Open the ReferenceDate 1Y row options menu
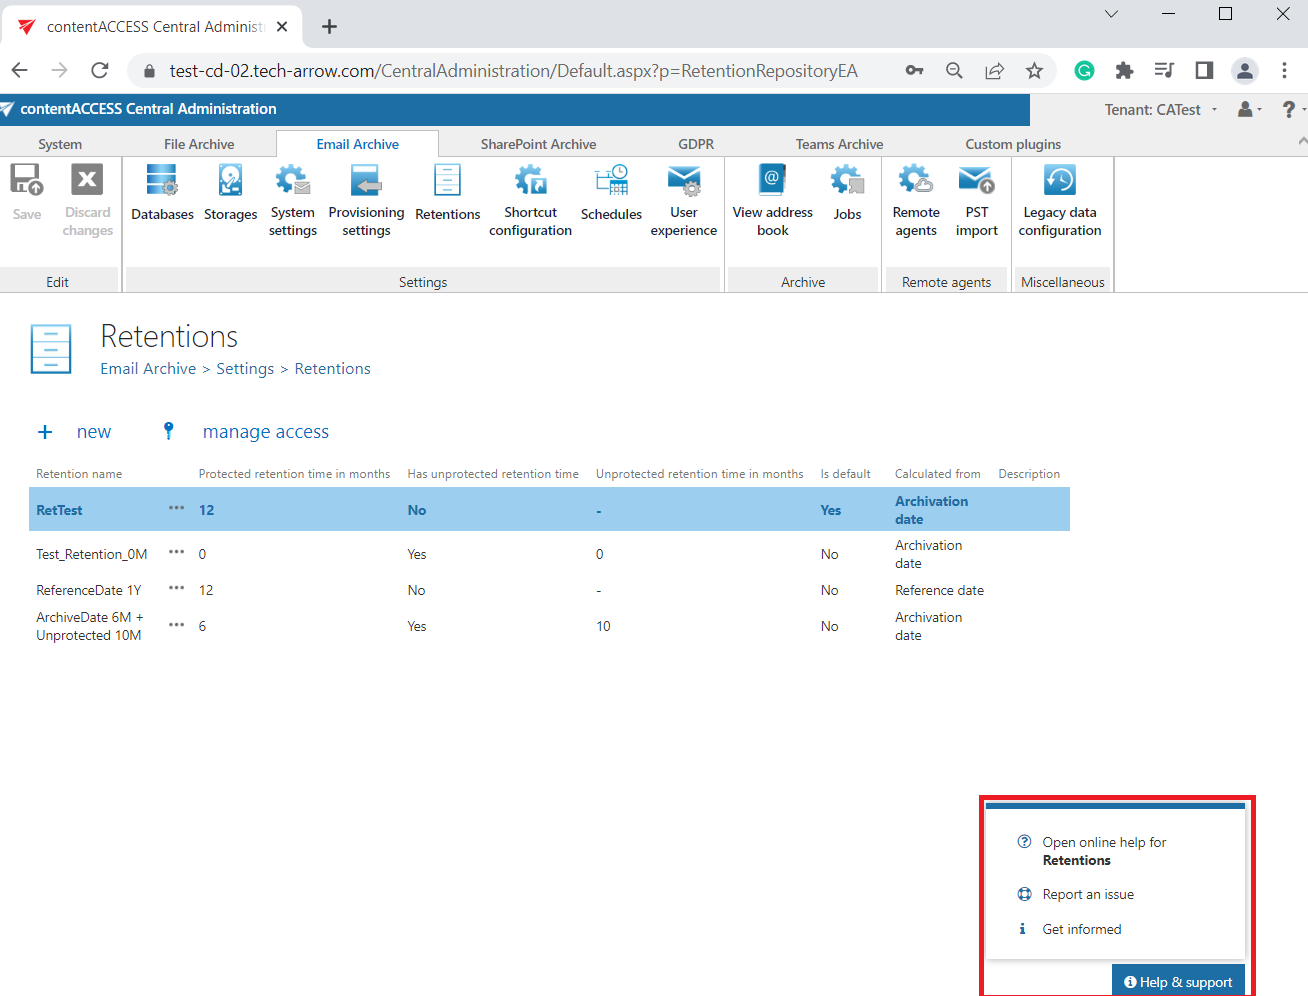 tap(176, 589)
